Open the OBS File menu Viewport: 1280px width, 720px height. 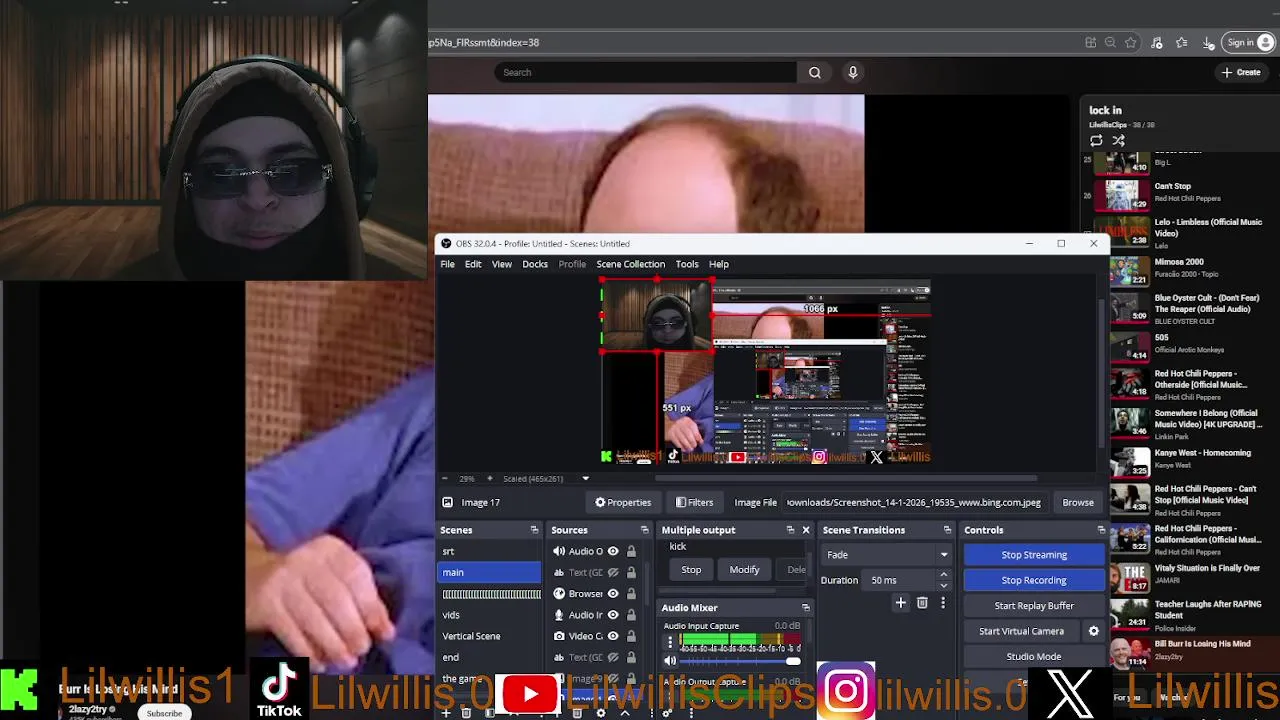coord(448,264)
